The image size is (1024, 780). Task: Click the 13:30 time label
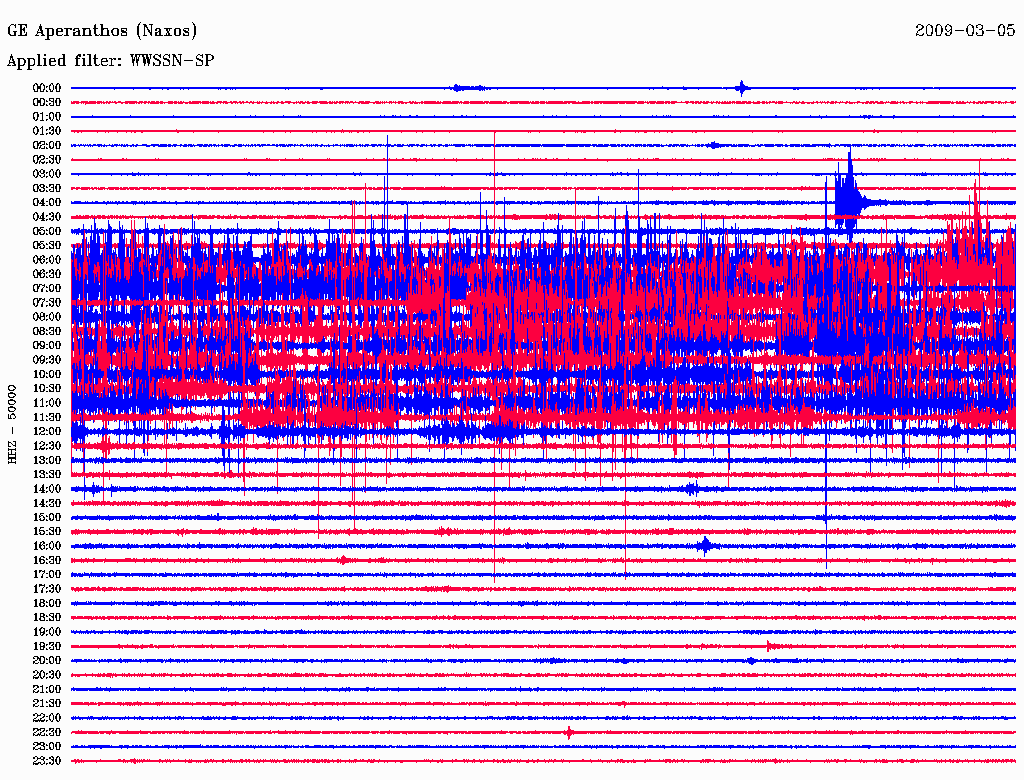[x=47, y=475]
